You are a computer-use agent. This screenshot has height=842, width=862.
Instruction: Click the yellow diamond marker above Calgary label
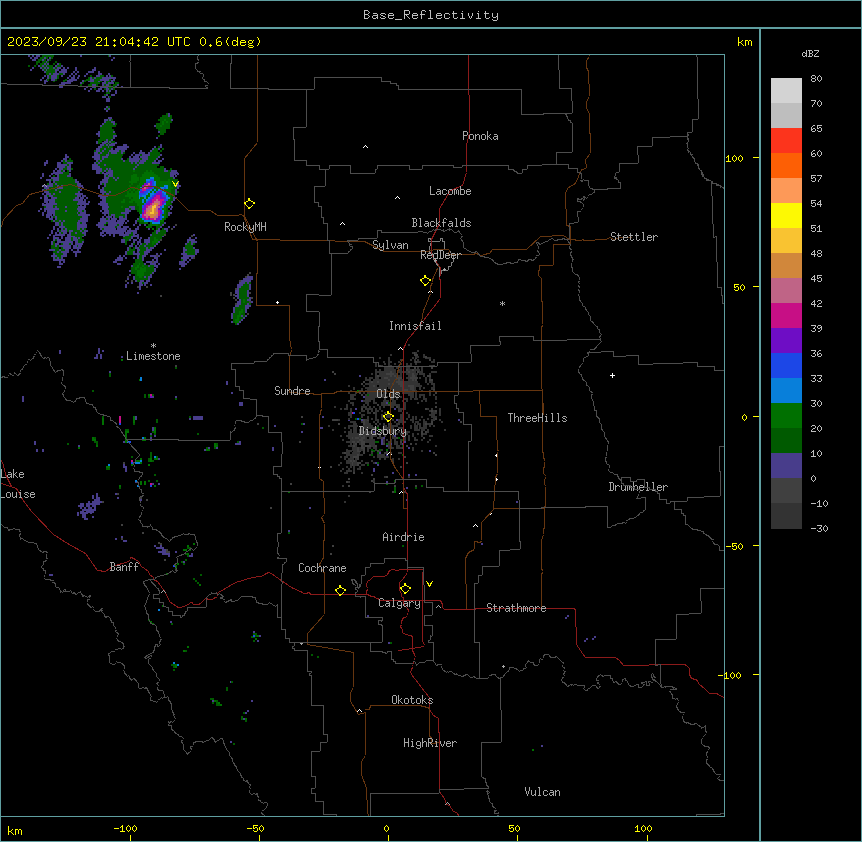coord(405,589)
